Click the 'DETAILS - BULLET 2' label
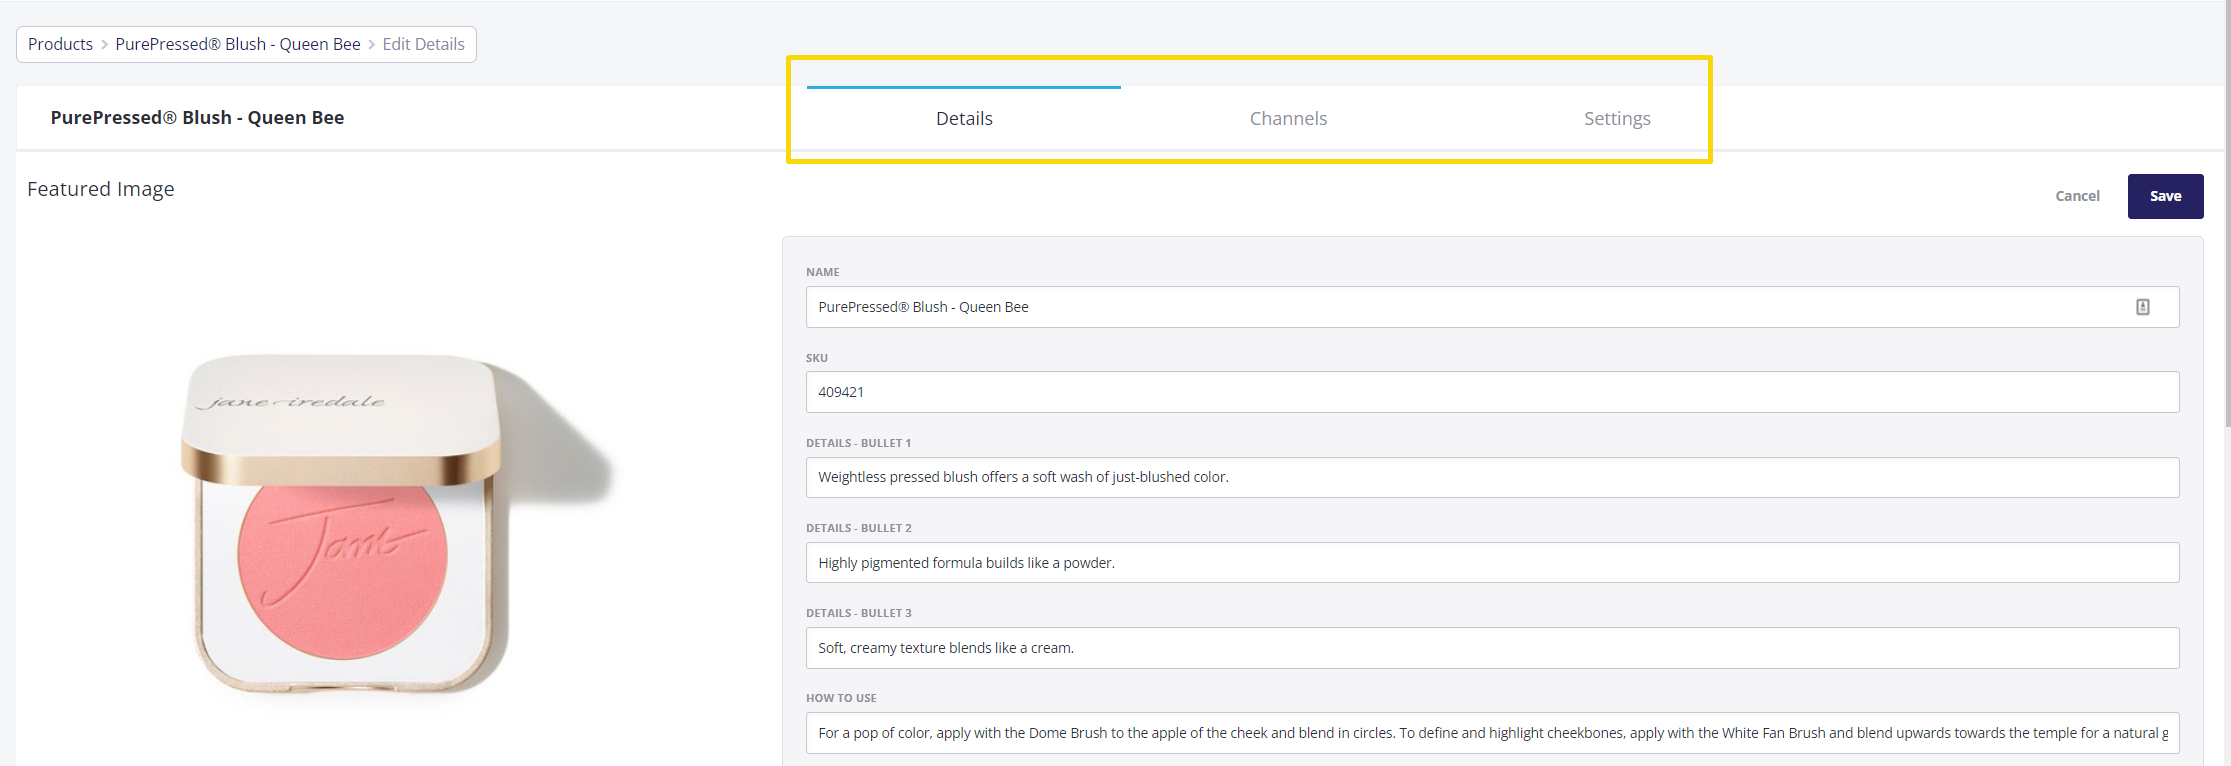Image resolution: width=2231 pixels, height=766 pixels. 859,528
